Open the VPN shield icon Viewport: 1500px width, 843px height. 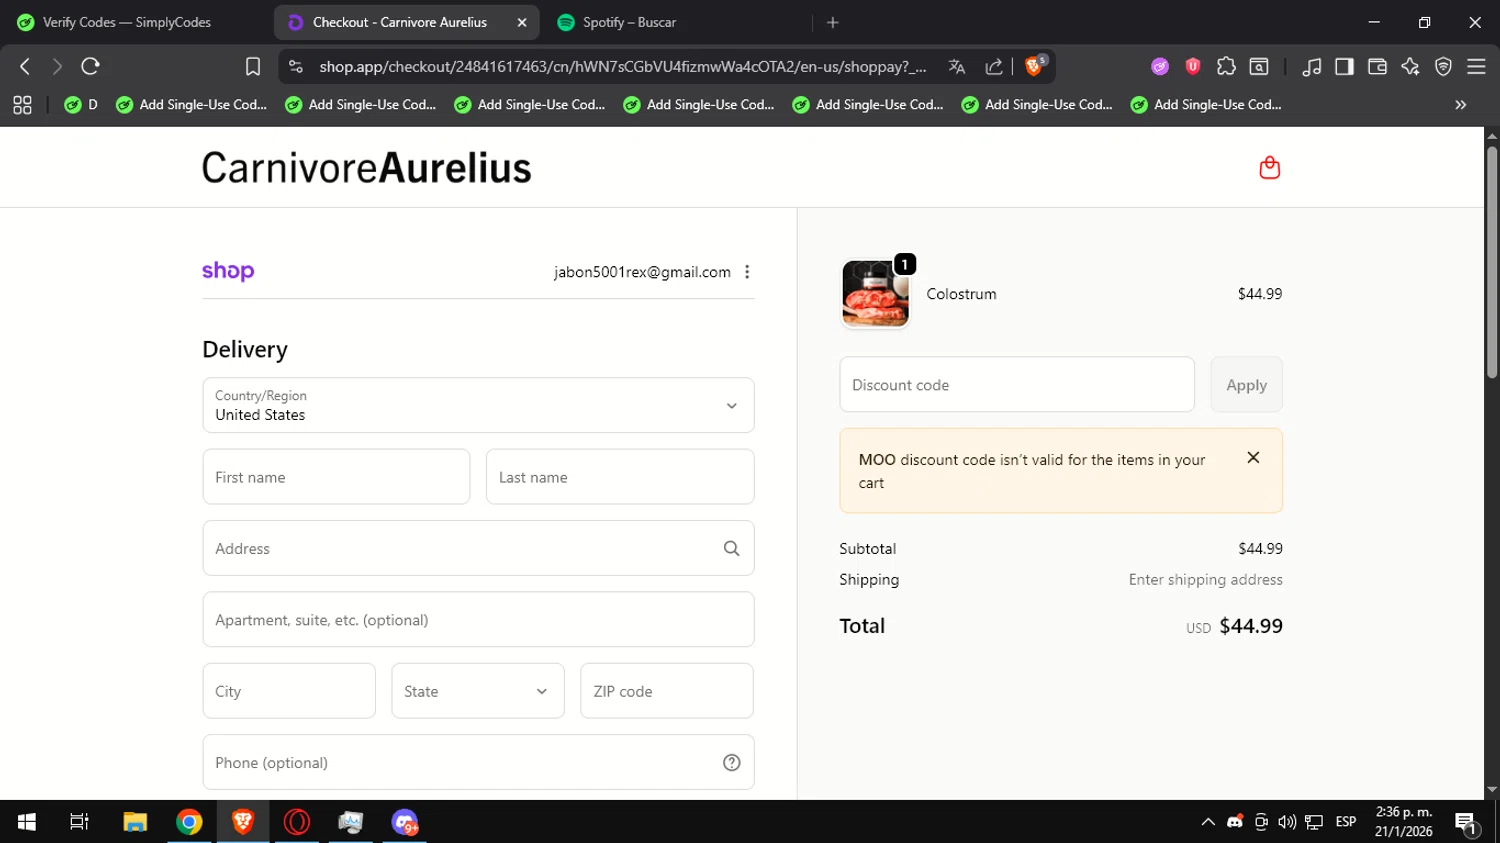(x=1443, y=66)
